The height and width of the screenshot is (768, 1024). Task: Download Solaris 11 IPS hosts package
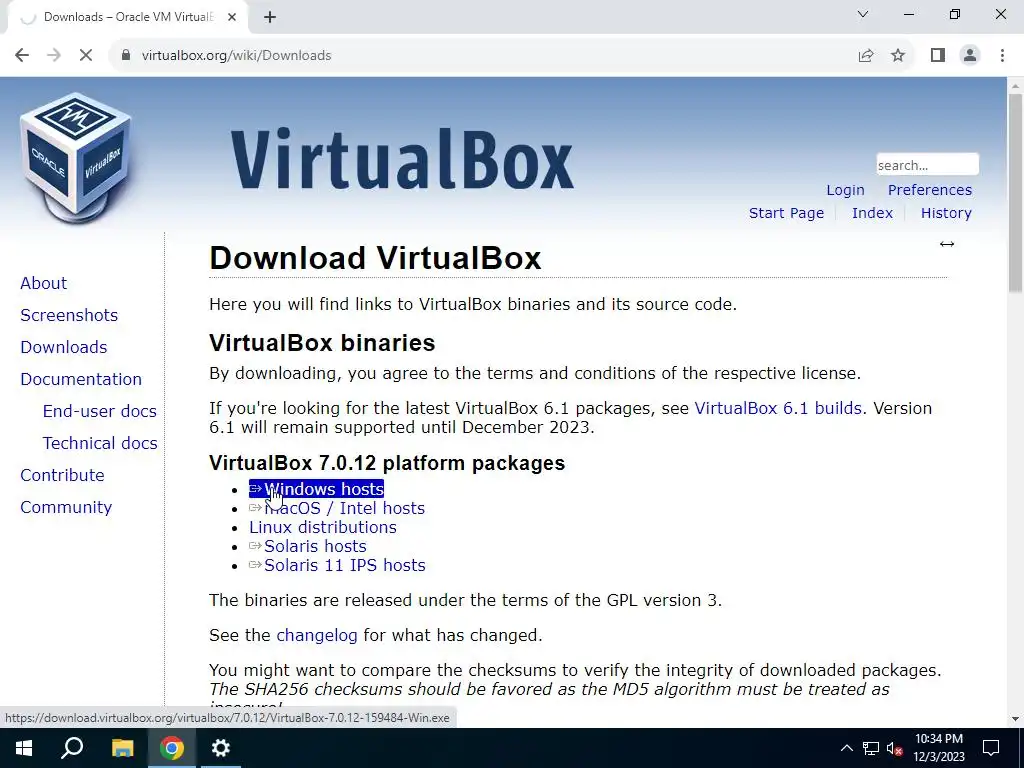point(337,565)
